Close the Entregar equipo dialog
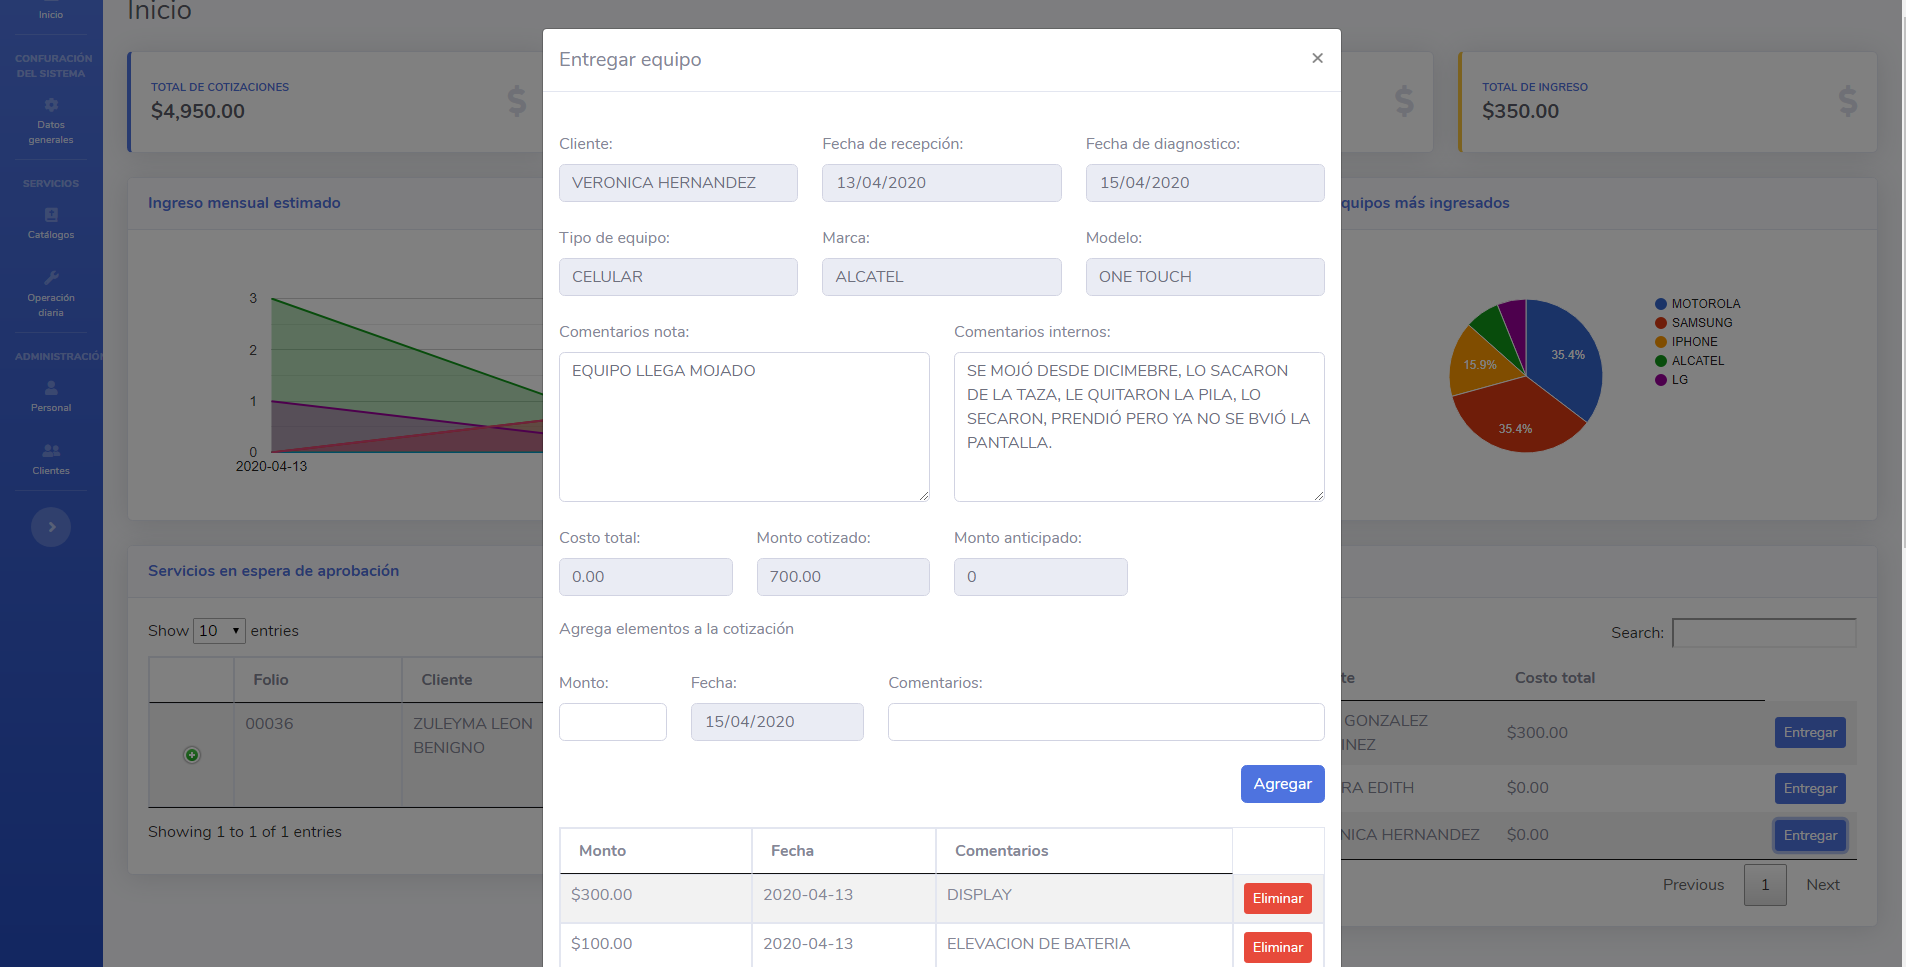 pyautogui.click(x=1317, y=59)
